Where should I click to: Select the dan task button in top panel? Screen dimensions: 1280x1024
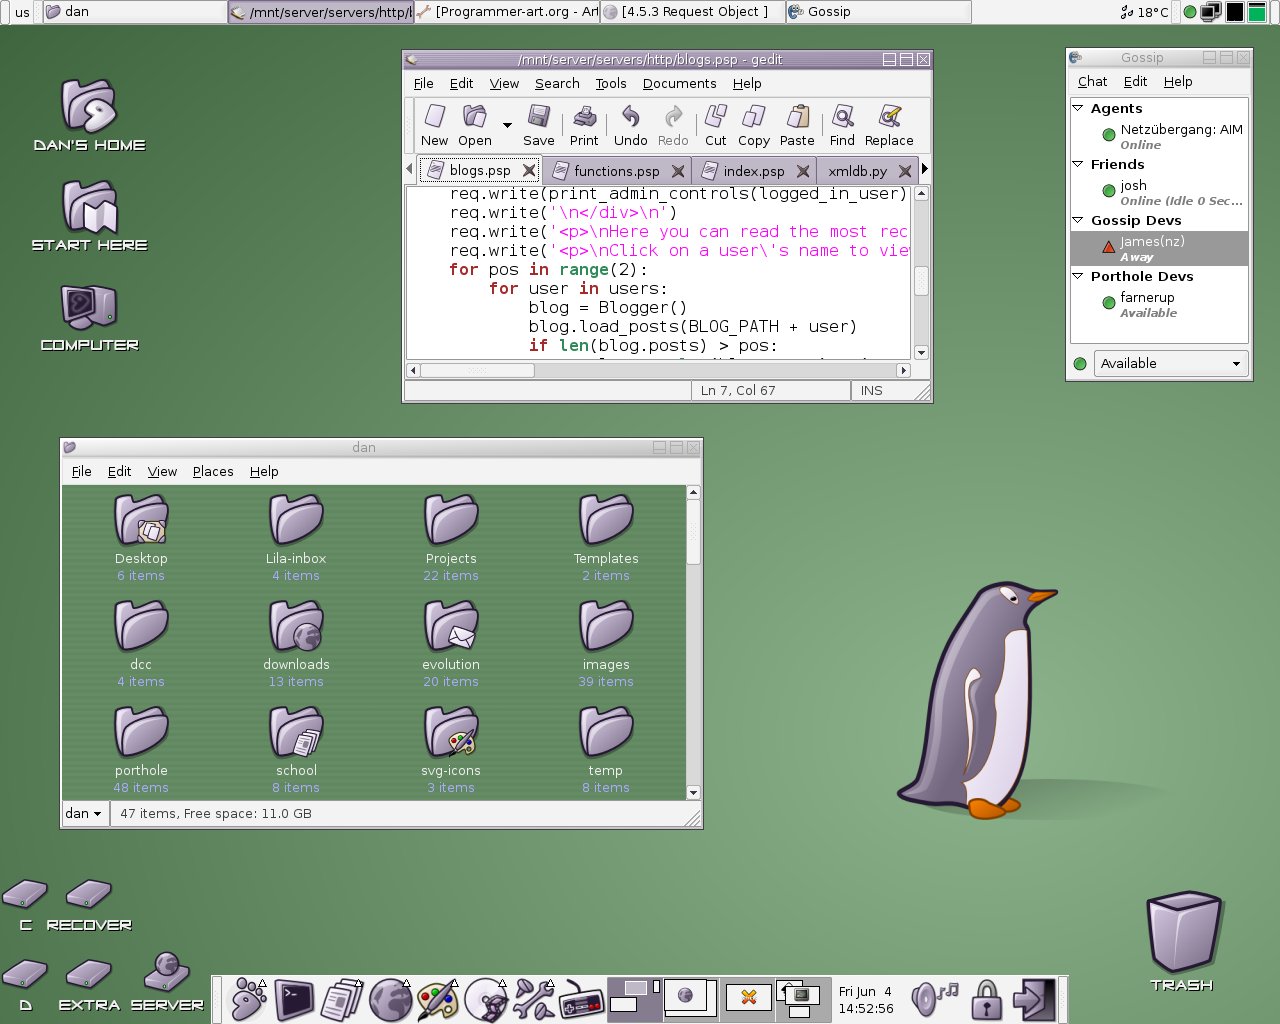pyautogui.click(x=135, y=12)
